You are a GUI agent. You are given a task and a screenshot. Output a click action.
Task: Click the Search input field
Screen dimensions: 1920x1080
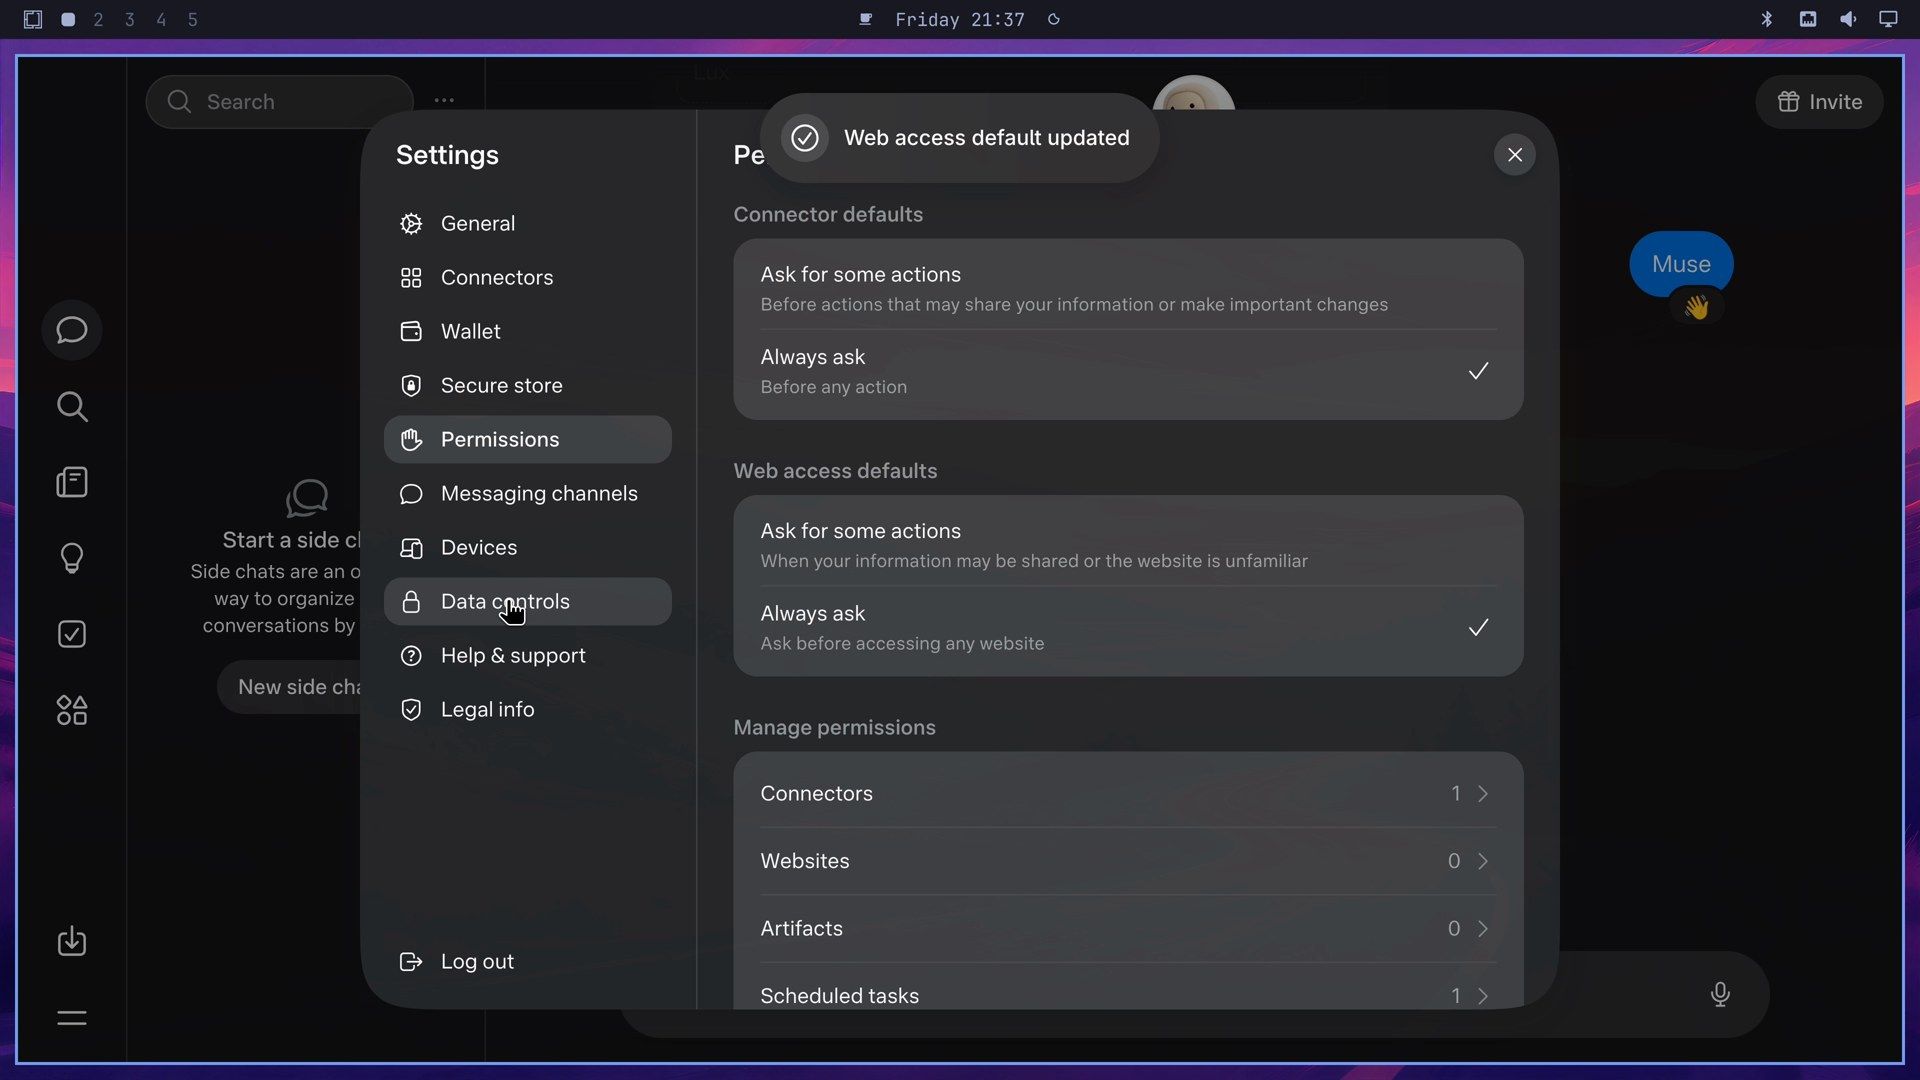pos(279,101)
